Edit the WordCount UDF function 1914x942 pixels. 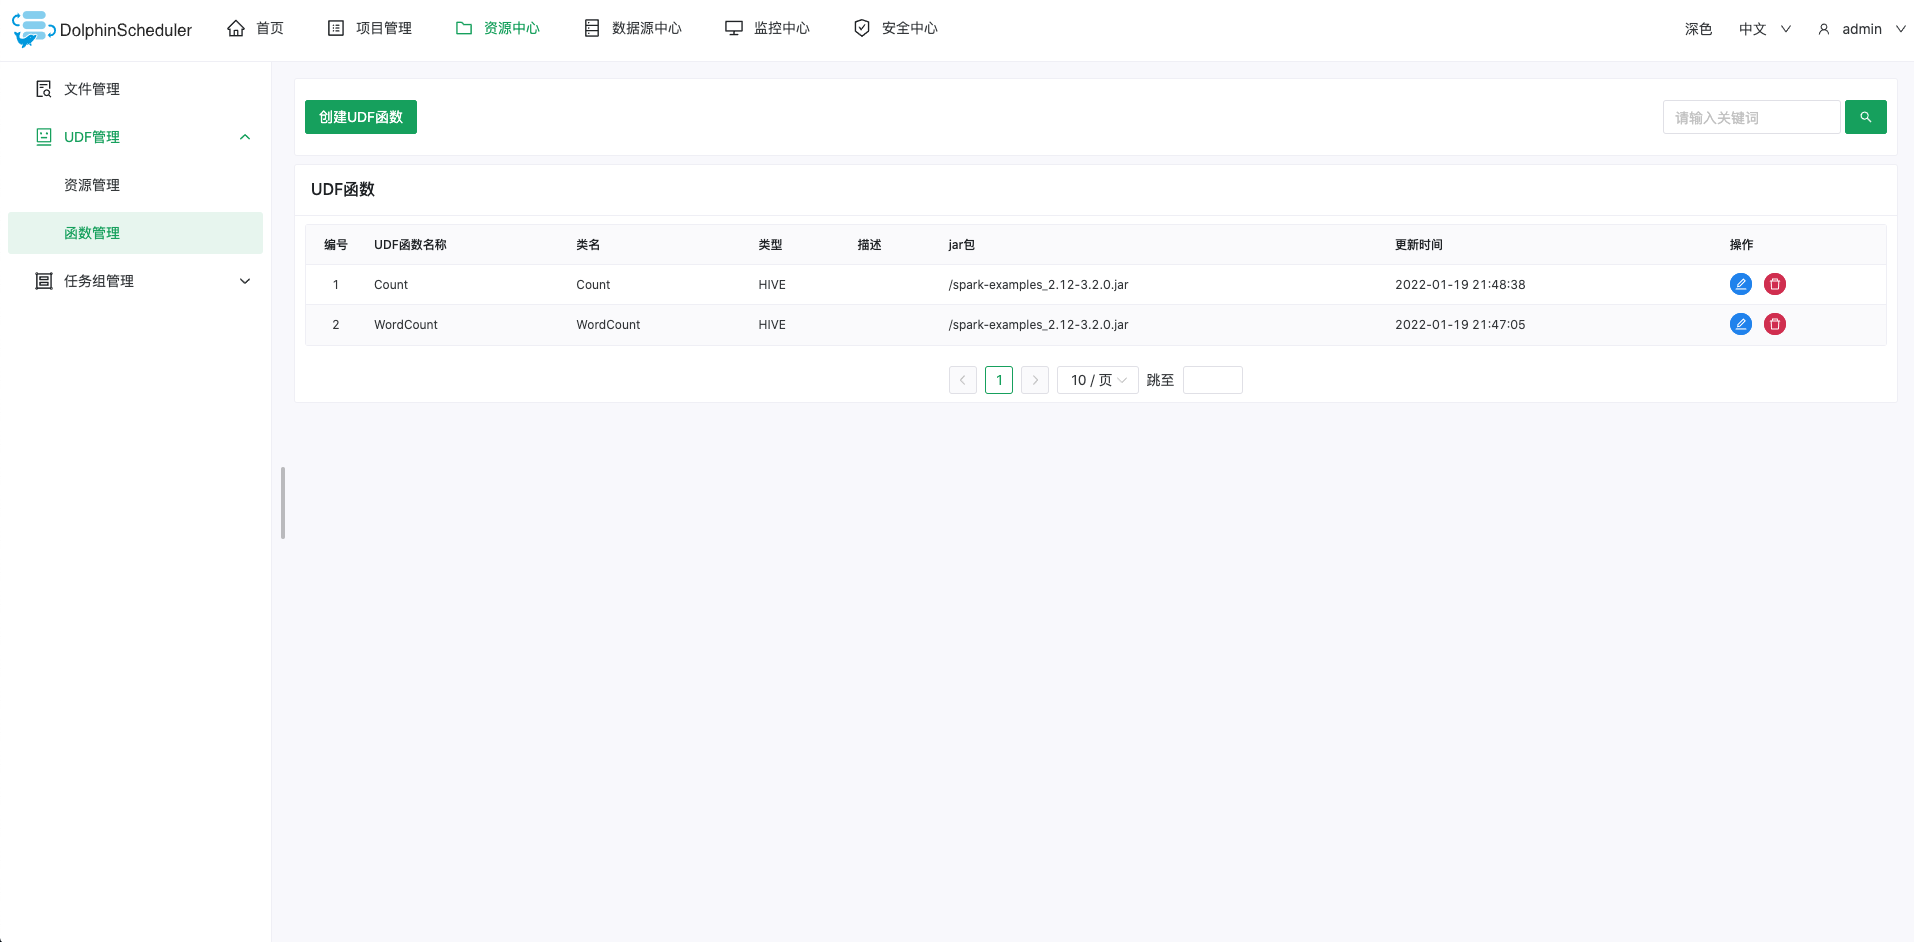[x=1741, y=324]
